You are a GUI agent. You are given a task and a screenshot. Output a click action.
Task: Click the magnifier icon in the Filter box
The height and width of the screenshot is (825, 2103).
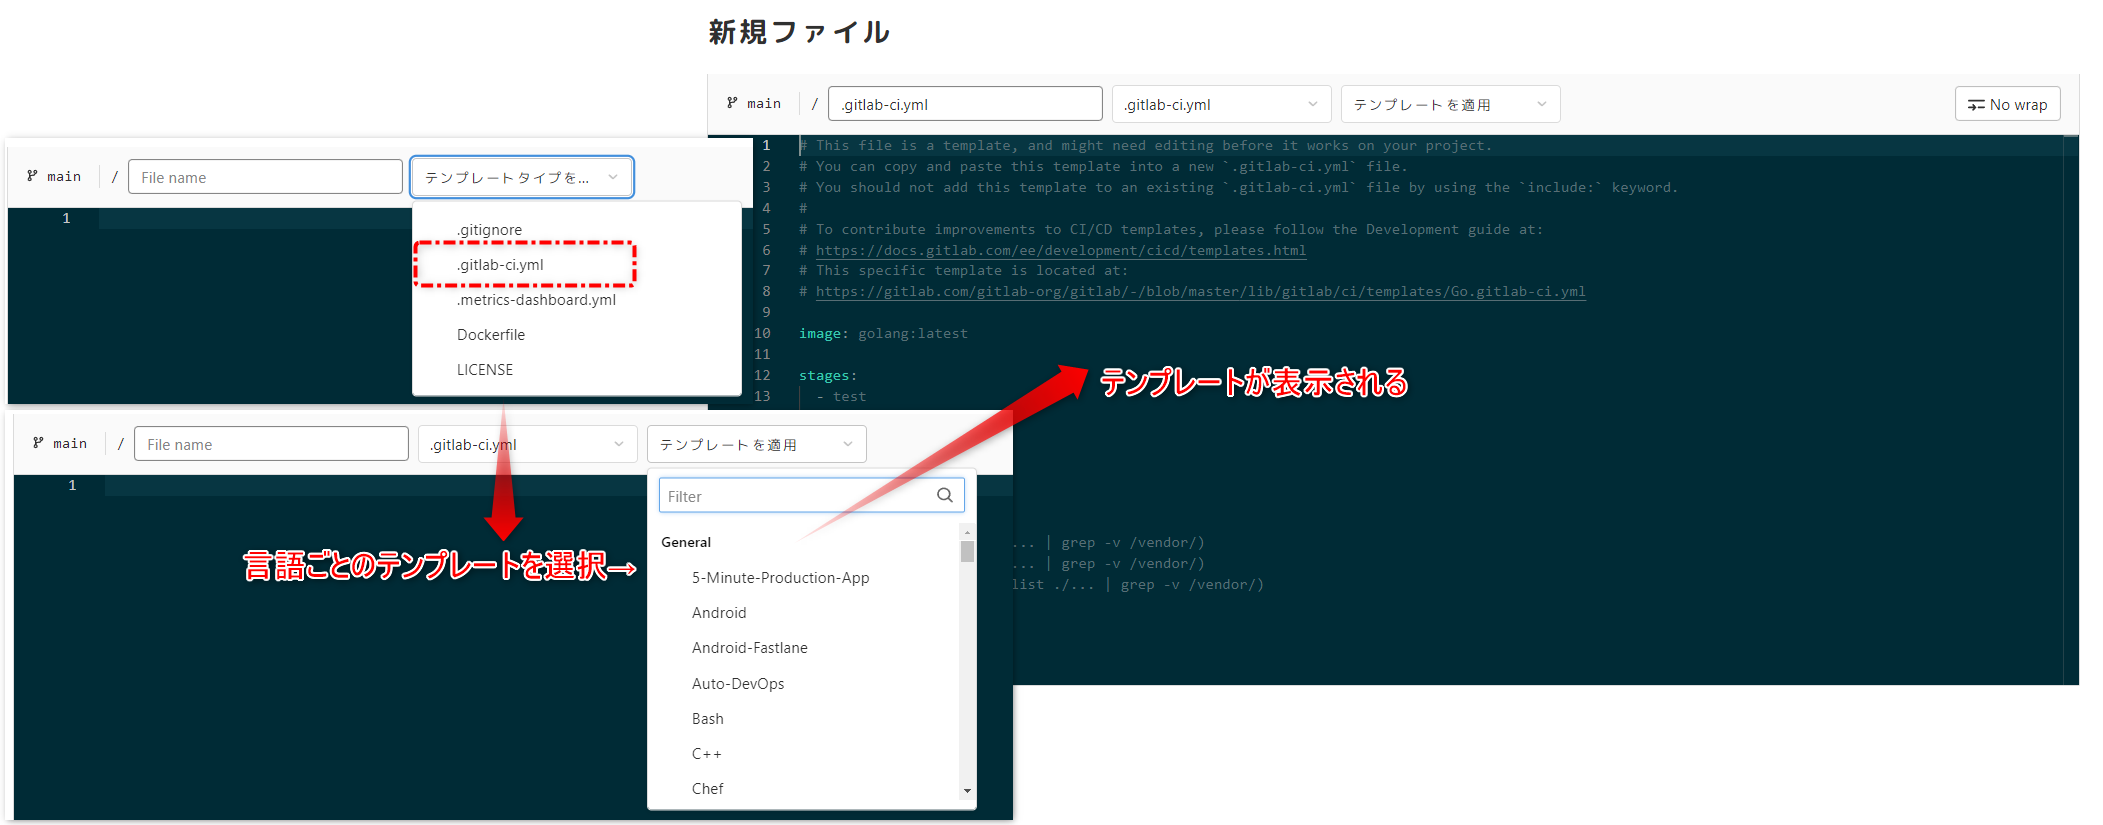[944, 496]
